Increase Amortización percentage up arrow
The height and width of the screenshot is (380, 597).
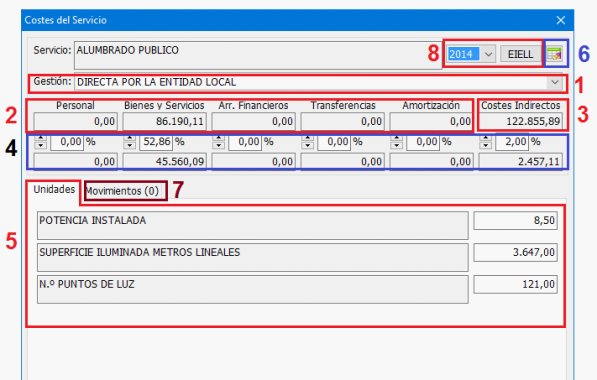point(396,138)
